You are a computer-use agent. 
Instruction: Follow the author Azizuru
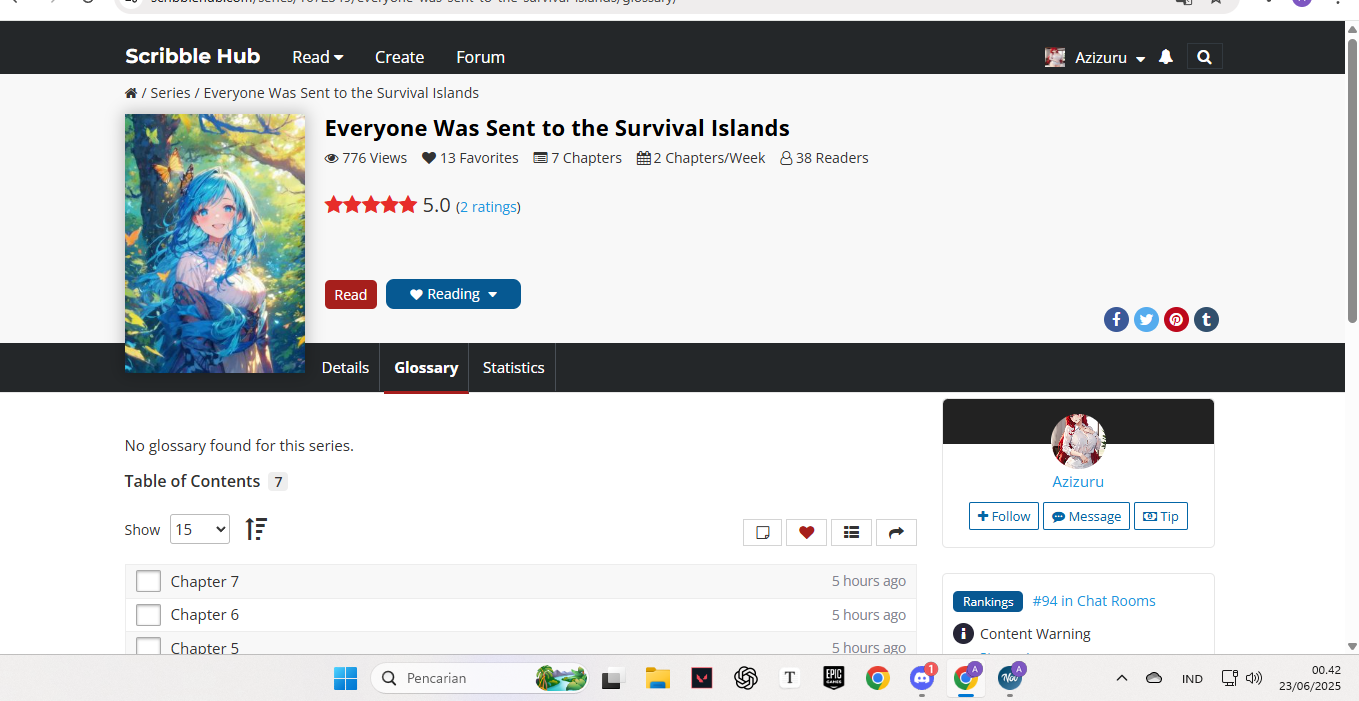tap(1003, 516)
